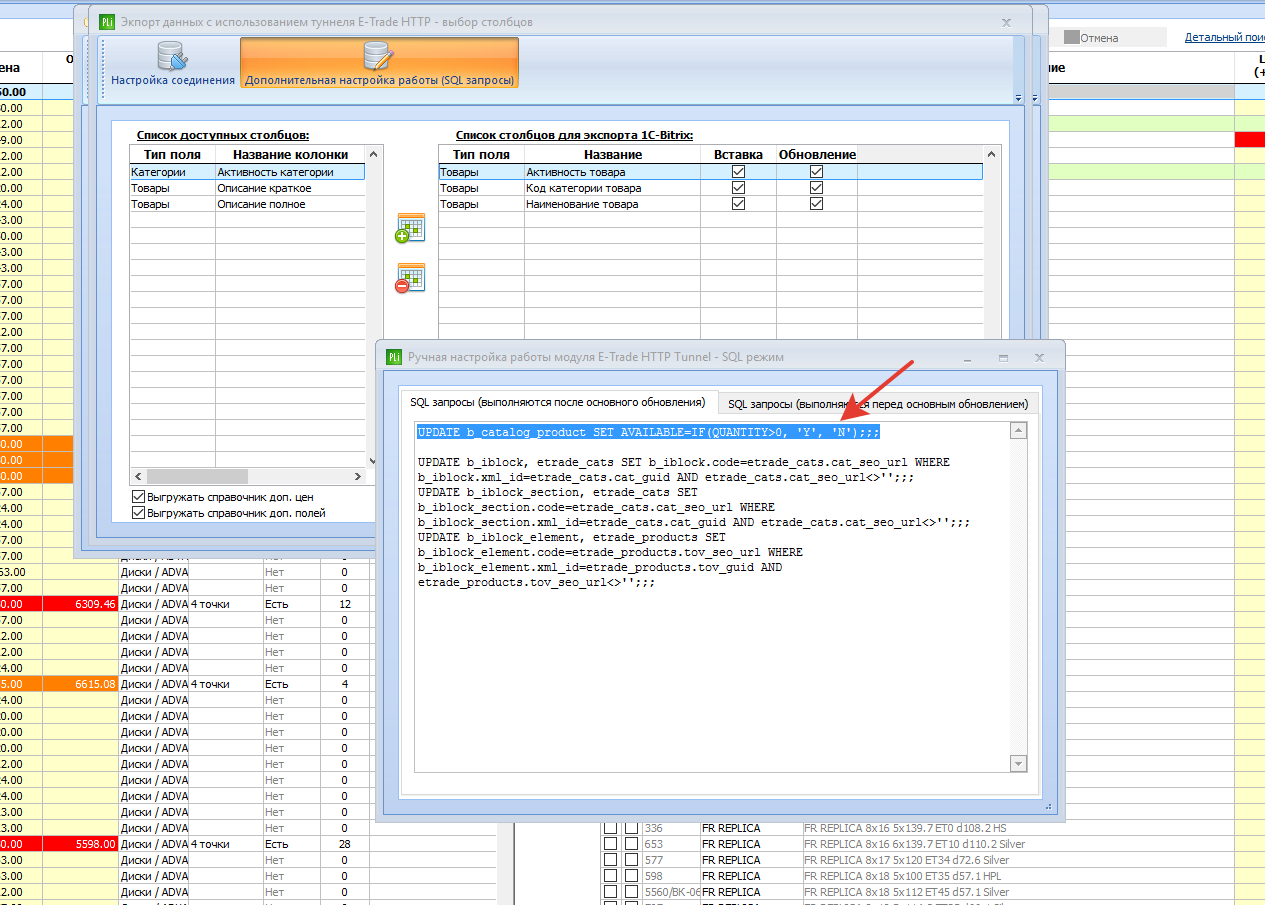Screen dimensions: 1265x905
Task: Toggle Обновление for Код категории товара
Action: 817,188
